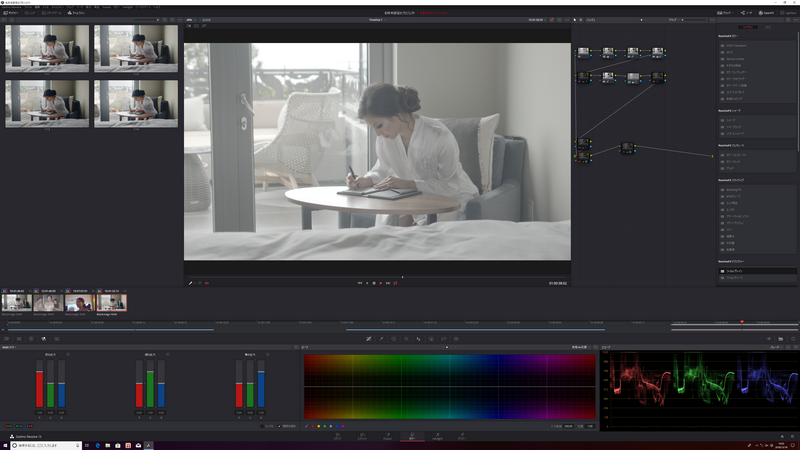
Task: Select the node editor pointer tool
Action: pyautogui.click(x=574, y=20)
